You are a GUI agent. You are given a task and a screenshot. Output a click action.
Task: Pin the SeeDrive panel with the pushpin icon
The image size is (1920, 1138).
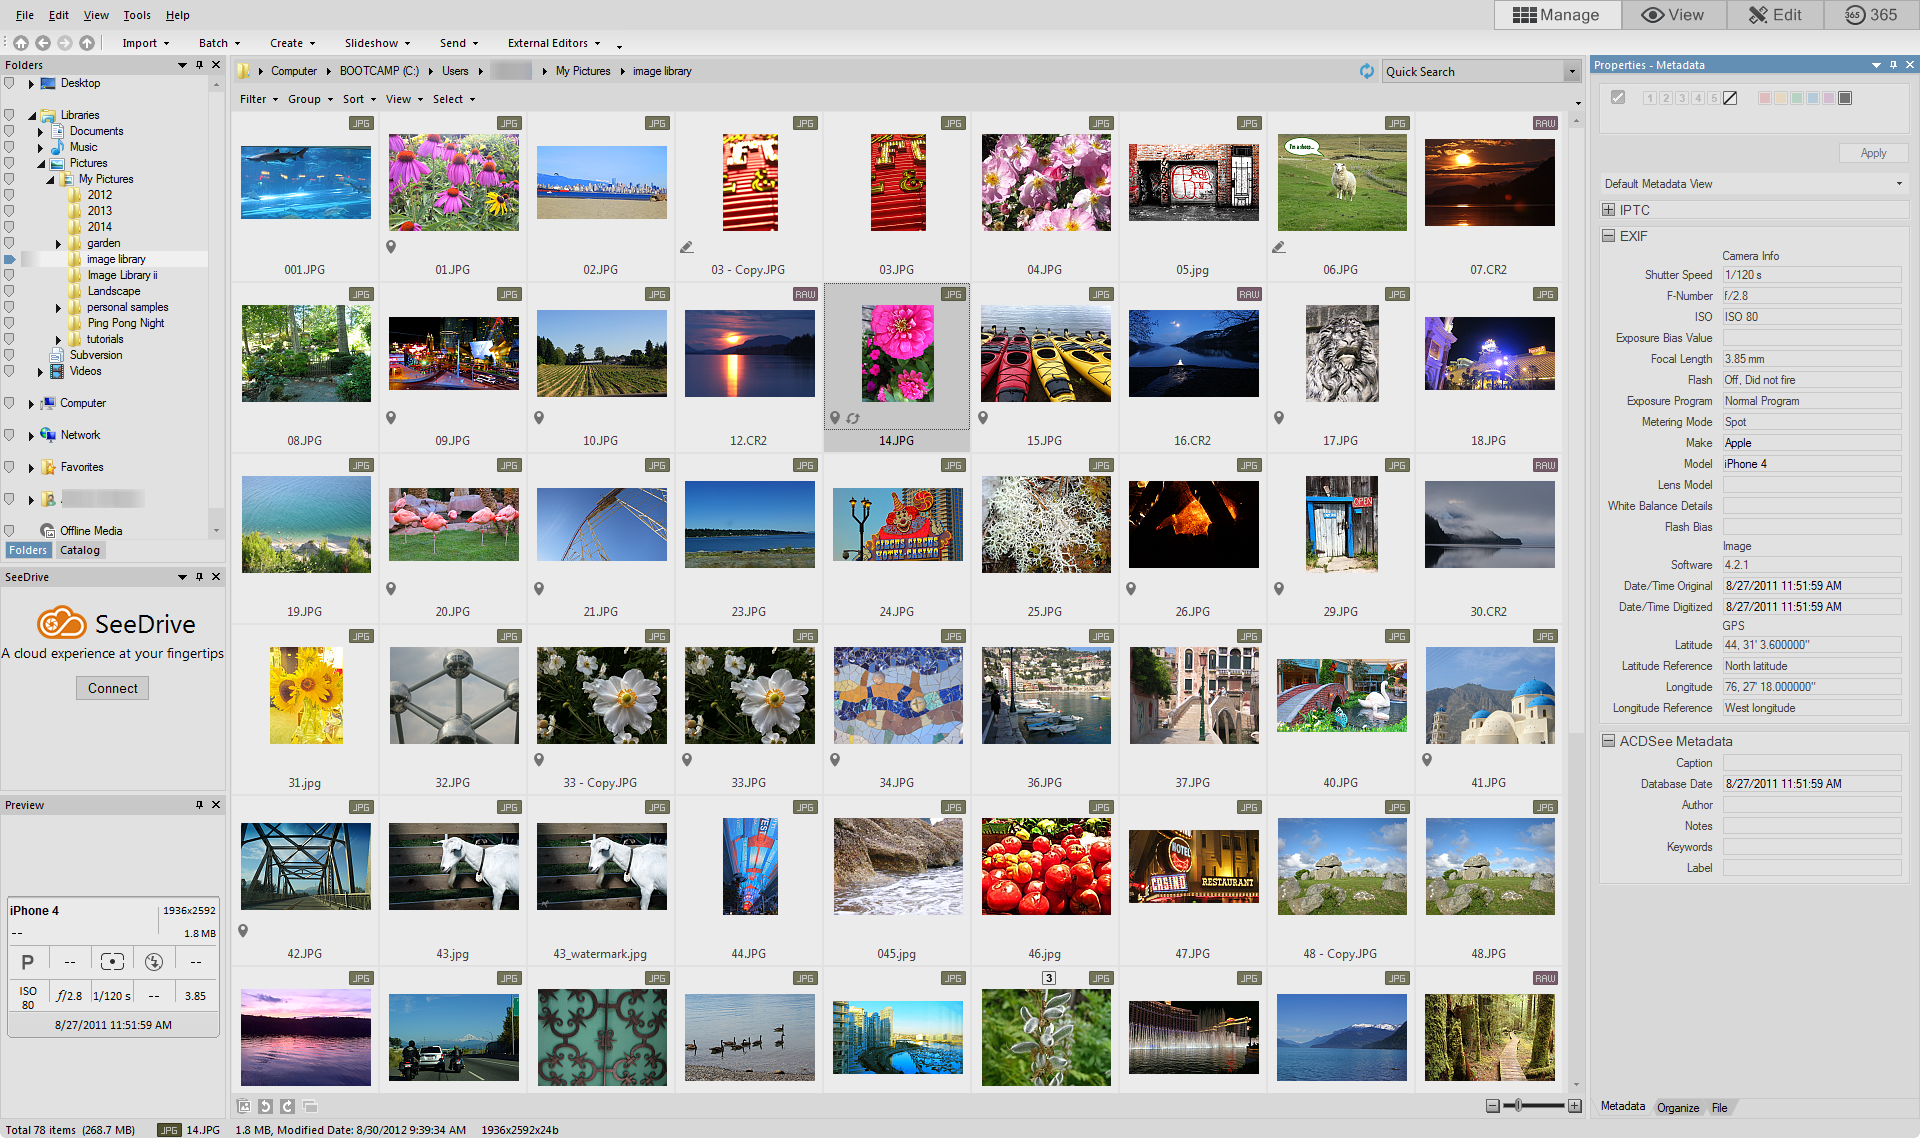(x=199, y=577)
